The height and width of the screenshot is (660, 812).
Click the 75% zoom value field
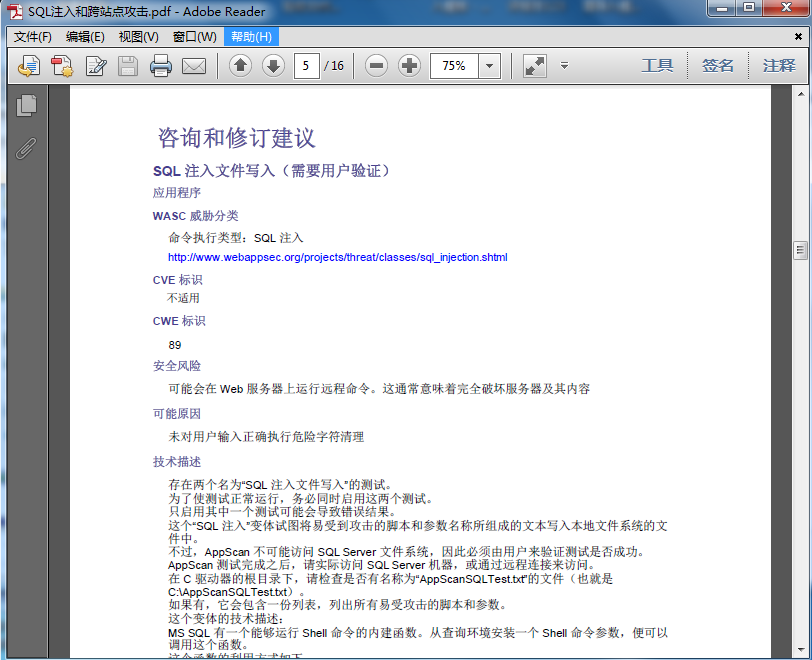pos(454,66)
